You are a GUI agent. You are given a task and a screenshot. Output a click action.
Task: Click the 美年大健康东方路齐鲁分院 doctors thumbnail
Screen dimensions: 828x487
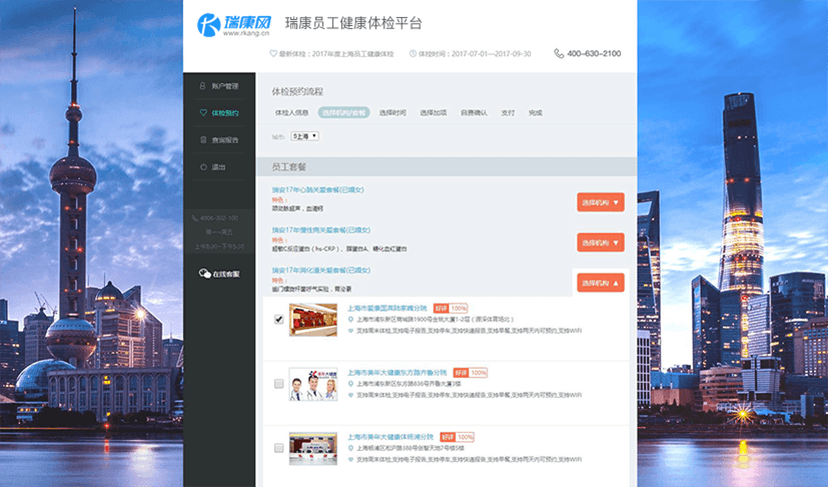coord(313,384)
